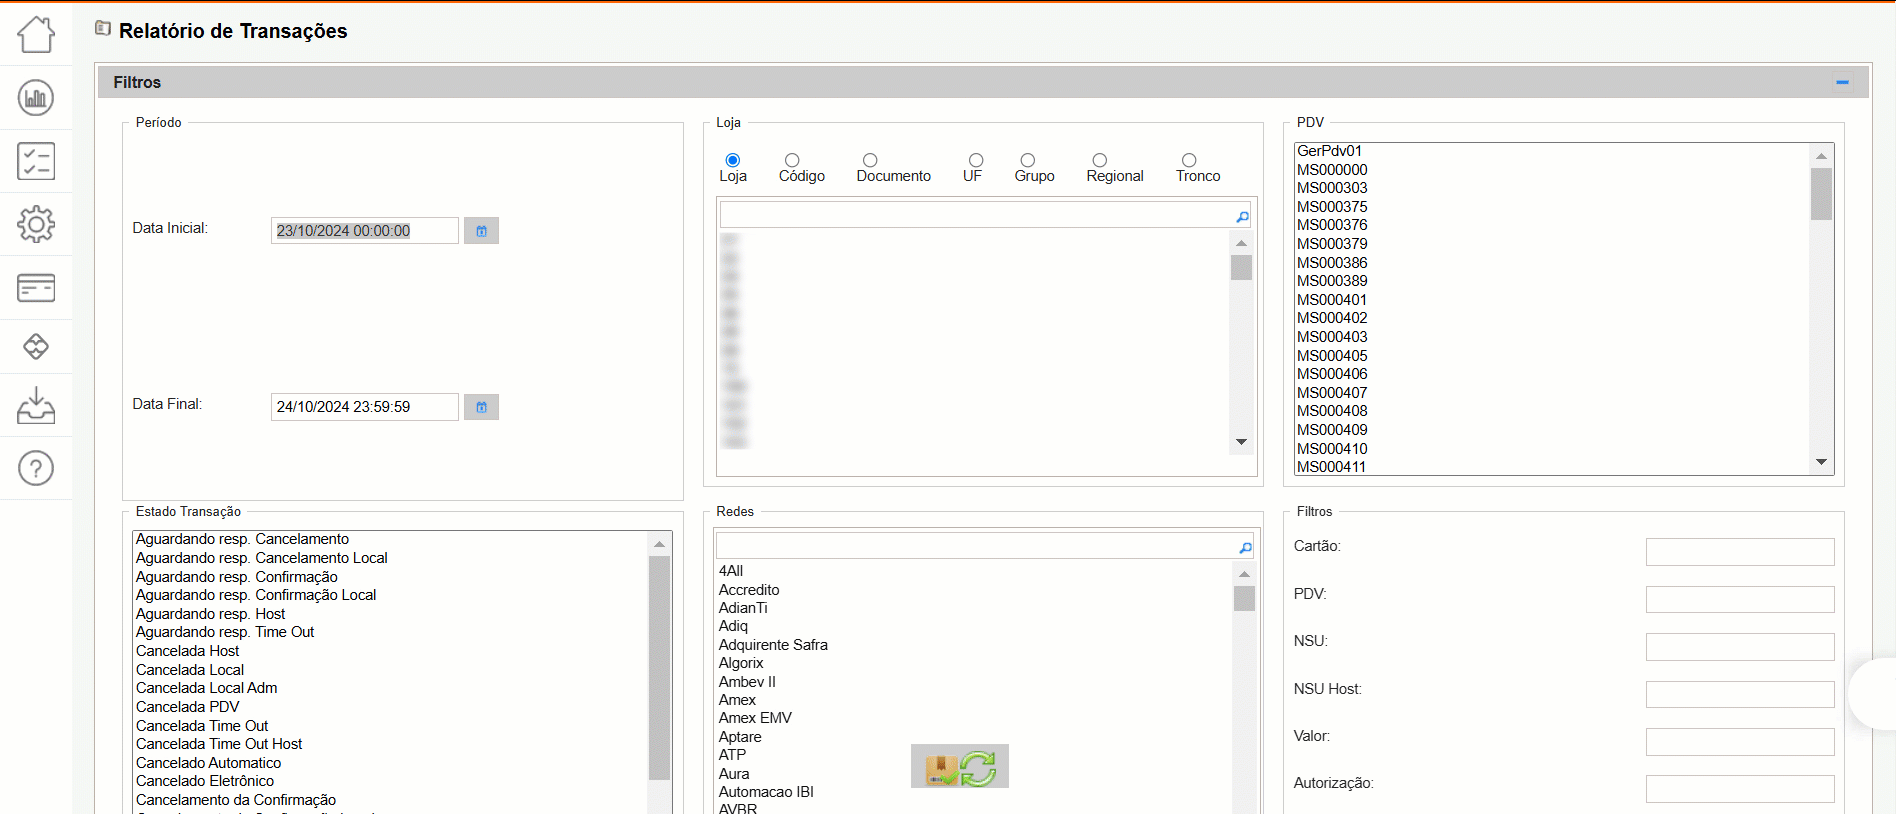Image resolution: width=1896 pixels, height=814 pixels.
Task: Click the Cartão filter input
Action: 1740,552
